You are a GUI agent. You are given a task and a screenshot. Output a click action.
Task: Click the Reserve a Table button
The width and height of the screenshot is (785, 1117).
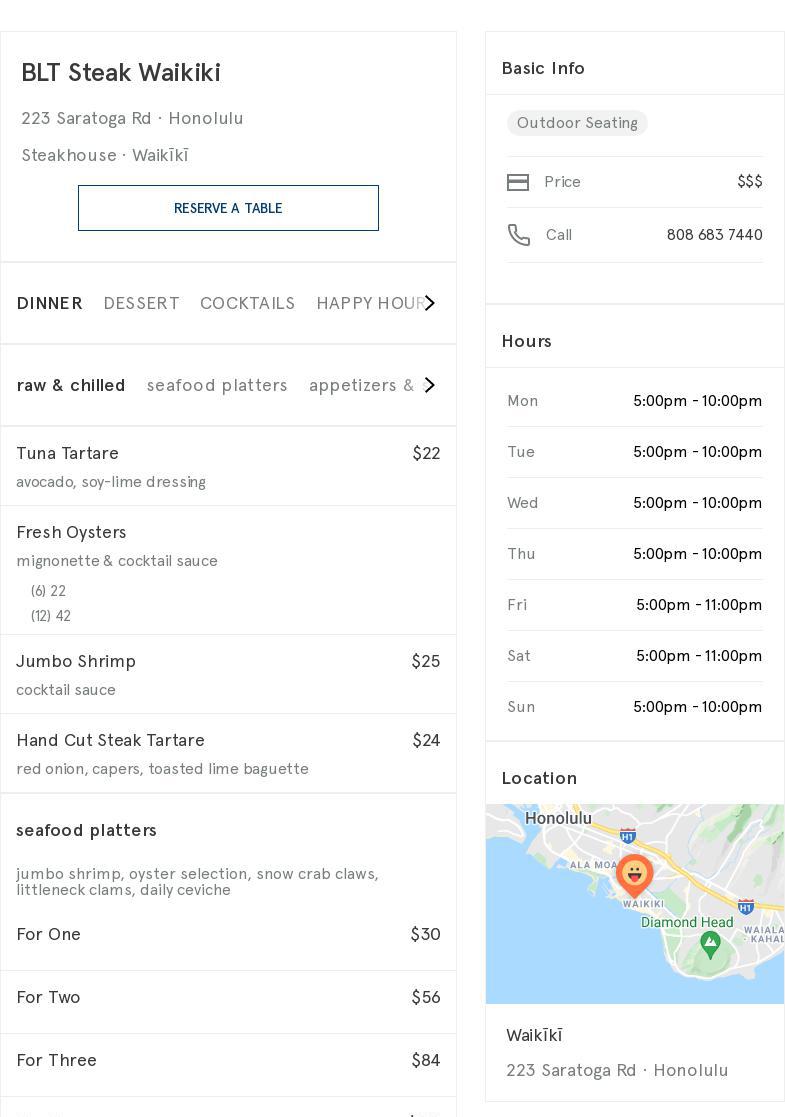(228, 208)
